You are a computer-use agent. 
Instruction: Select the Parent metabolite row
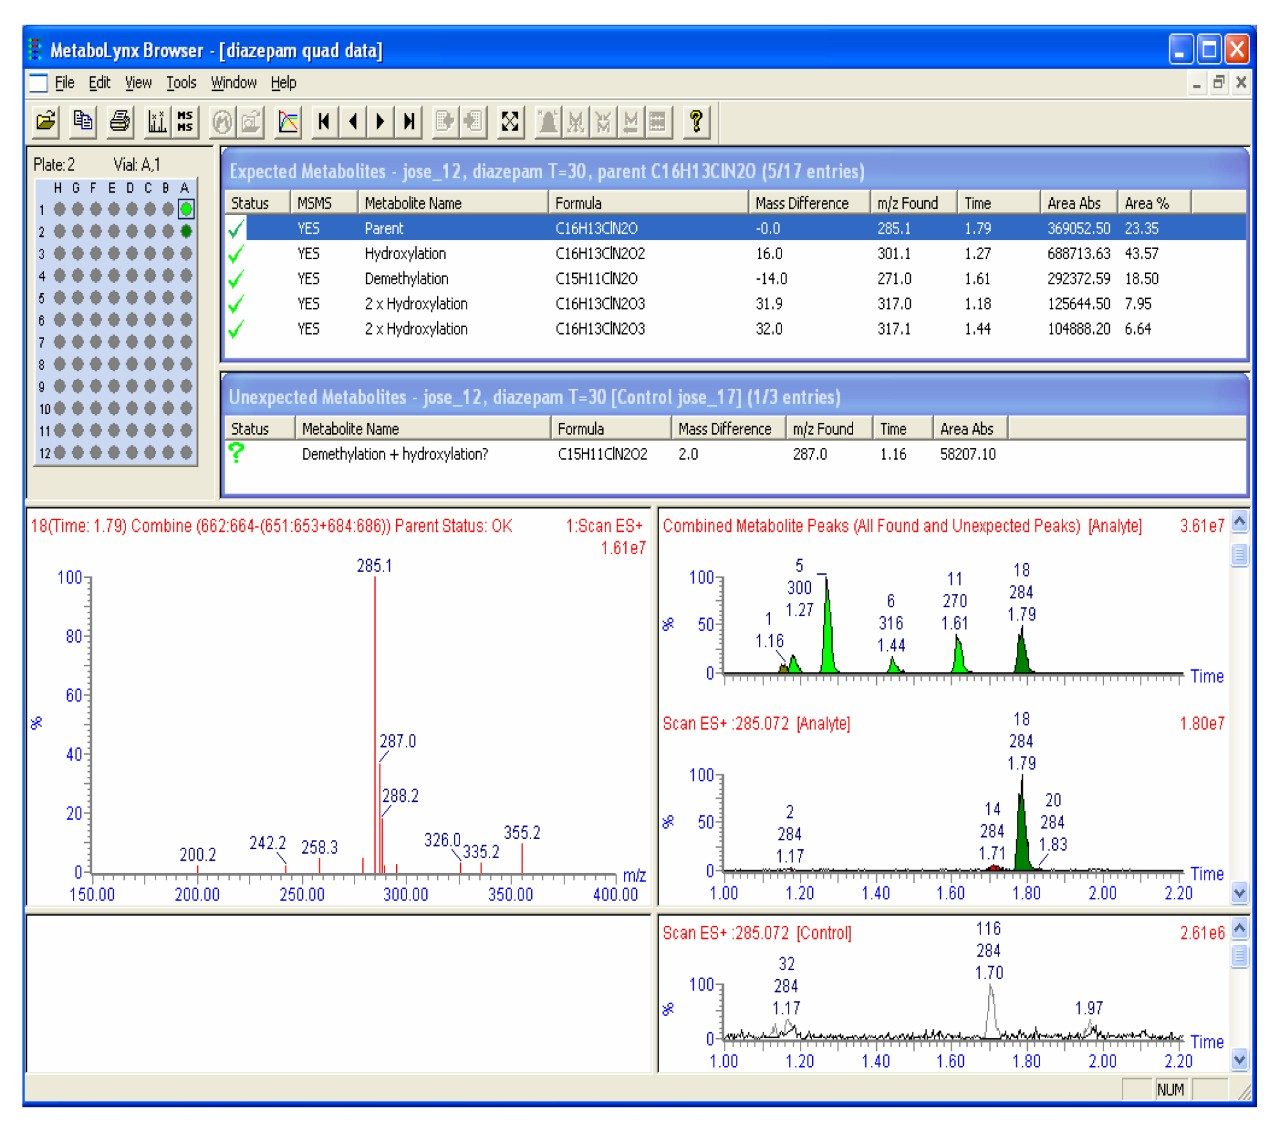[x=735, y=229]
